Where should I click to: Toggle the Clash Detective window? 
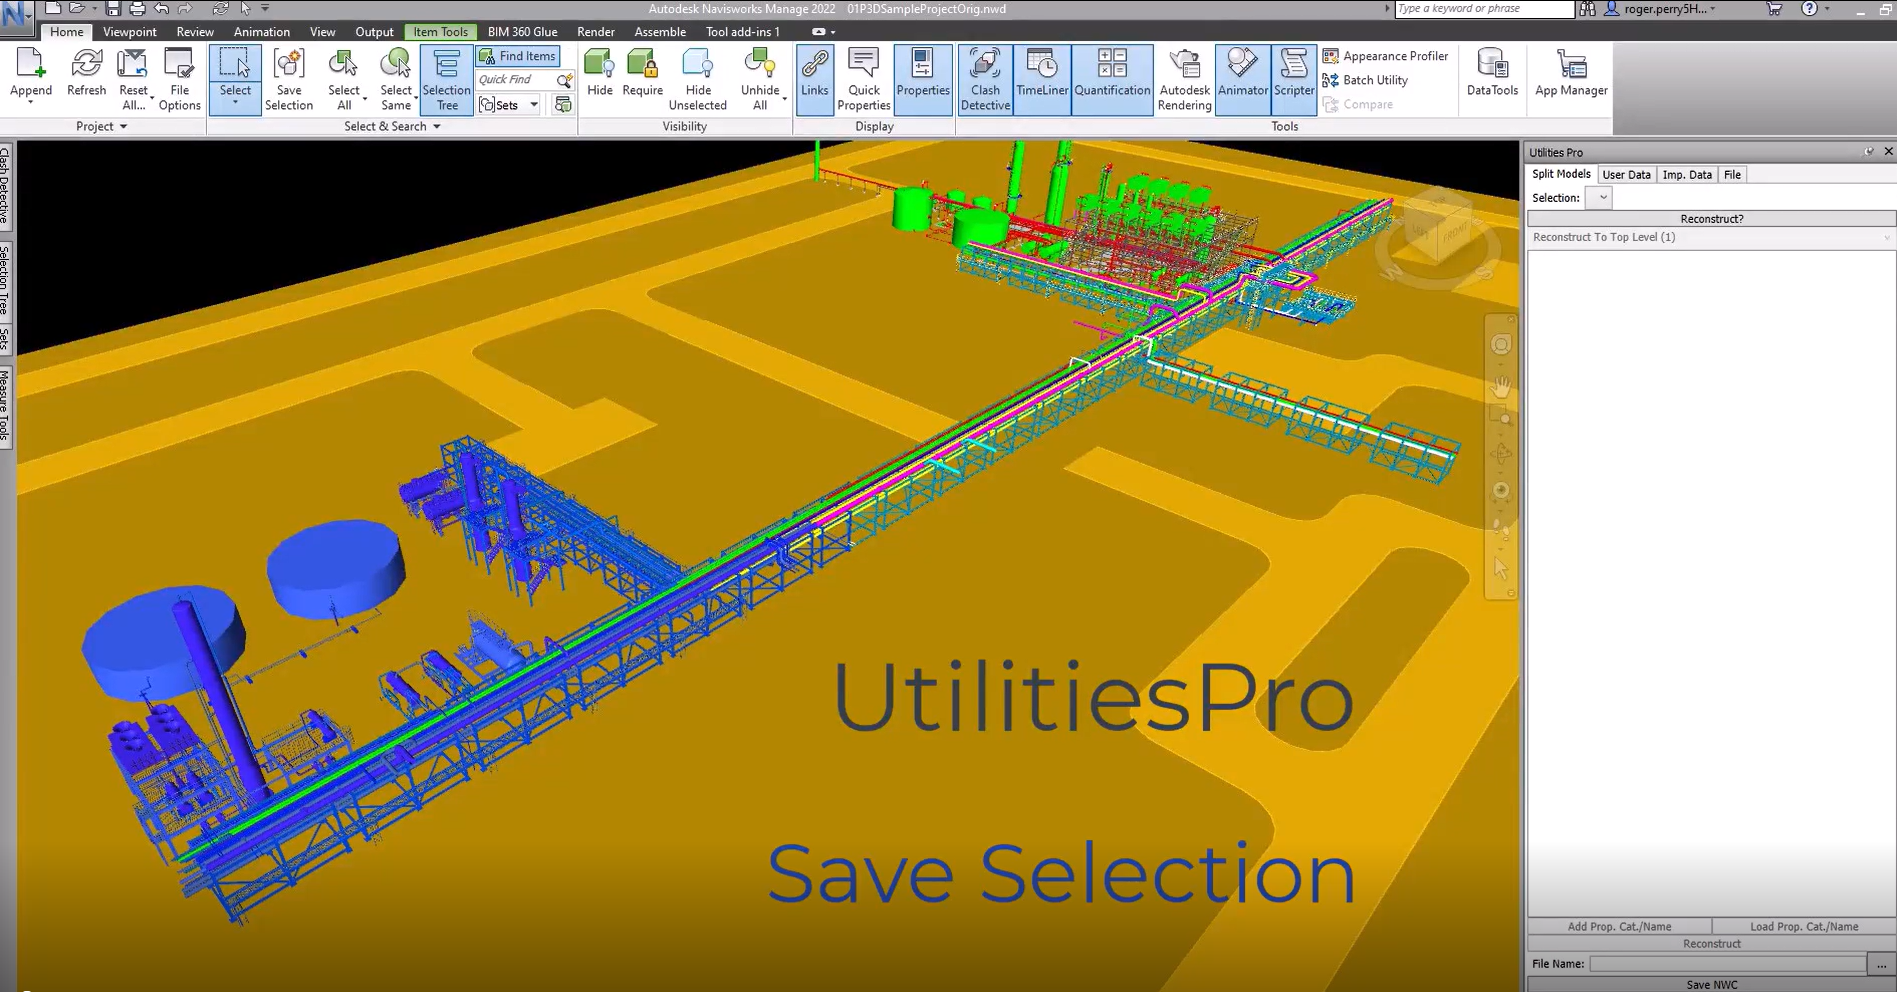coord(985,79)
